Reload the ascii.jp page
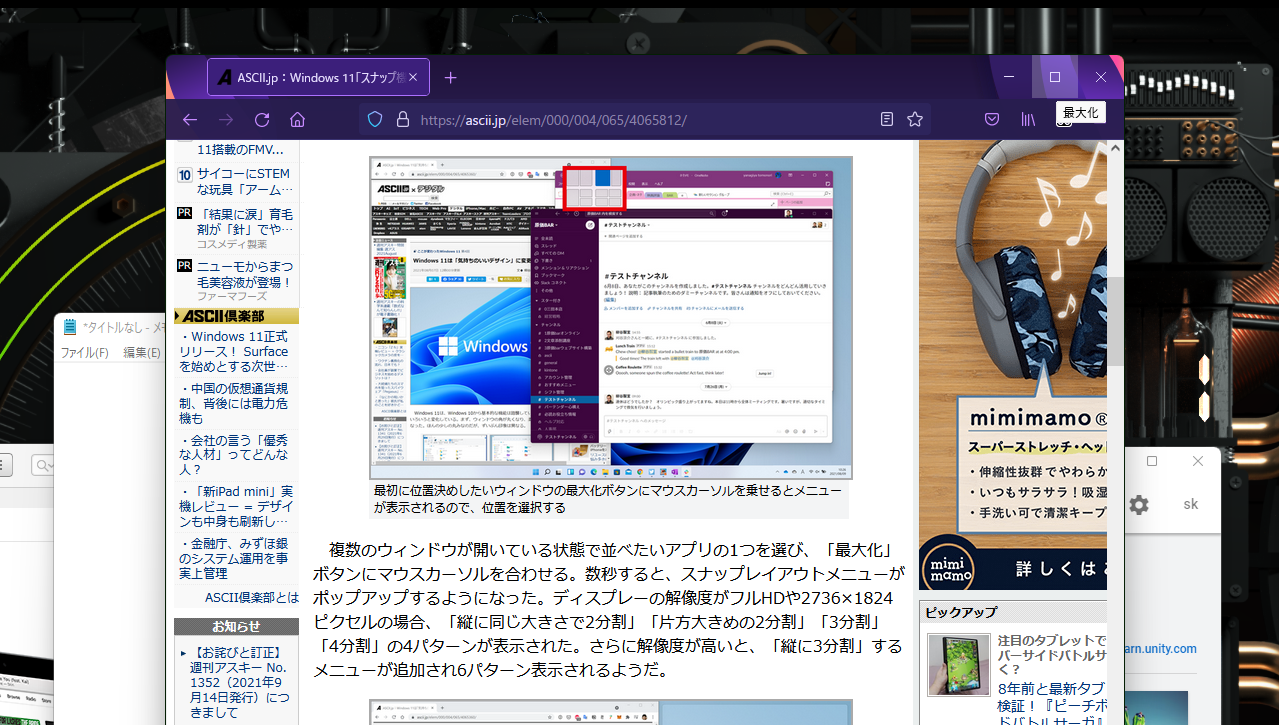Screen dimensions: 1279x725 point(262,120)
